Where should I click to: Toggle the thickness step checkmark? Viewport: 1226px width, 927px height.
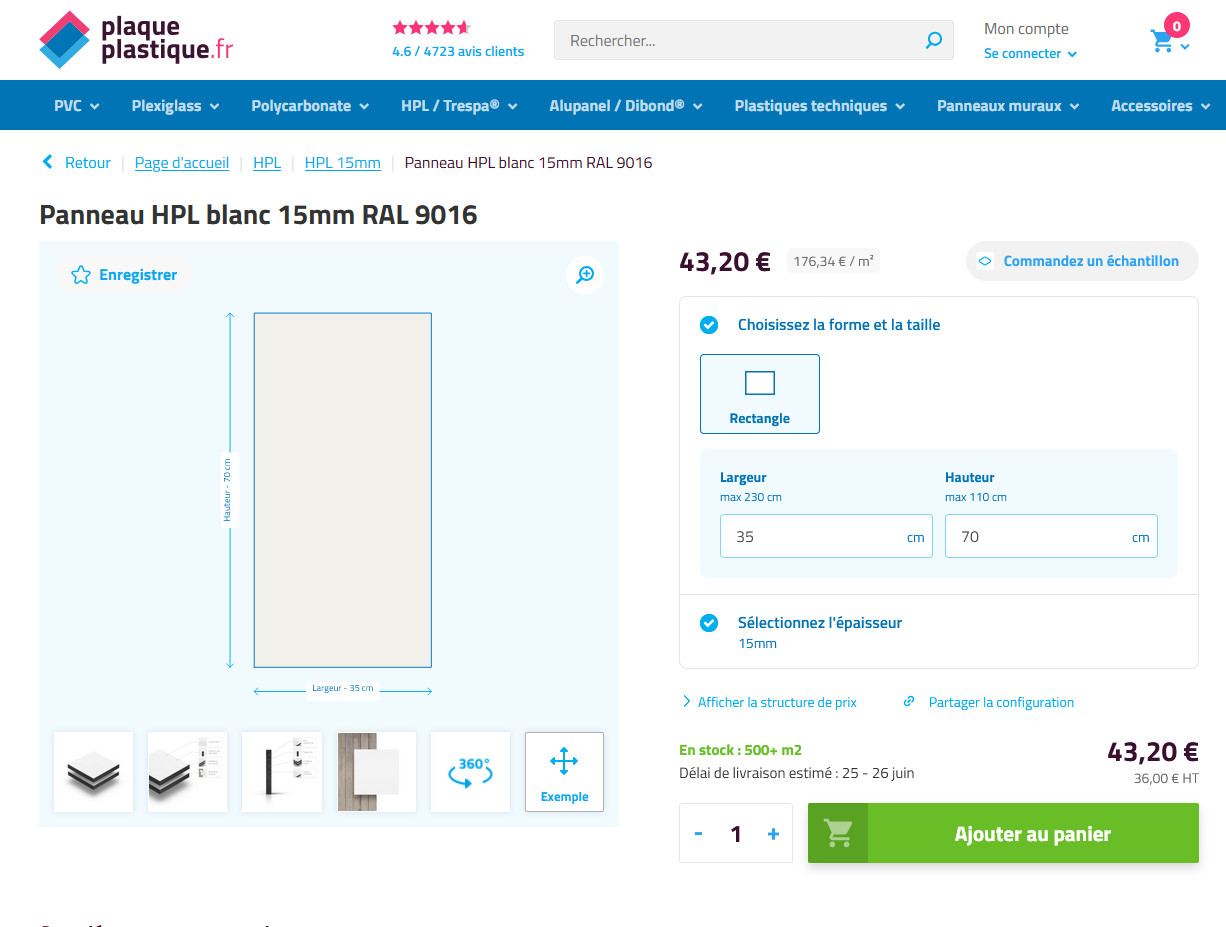pos(709,623)
